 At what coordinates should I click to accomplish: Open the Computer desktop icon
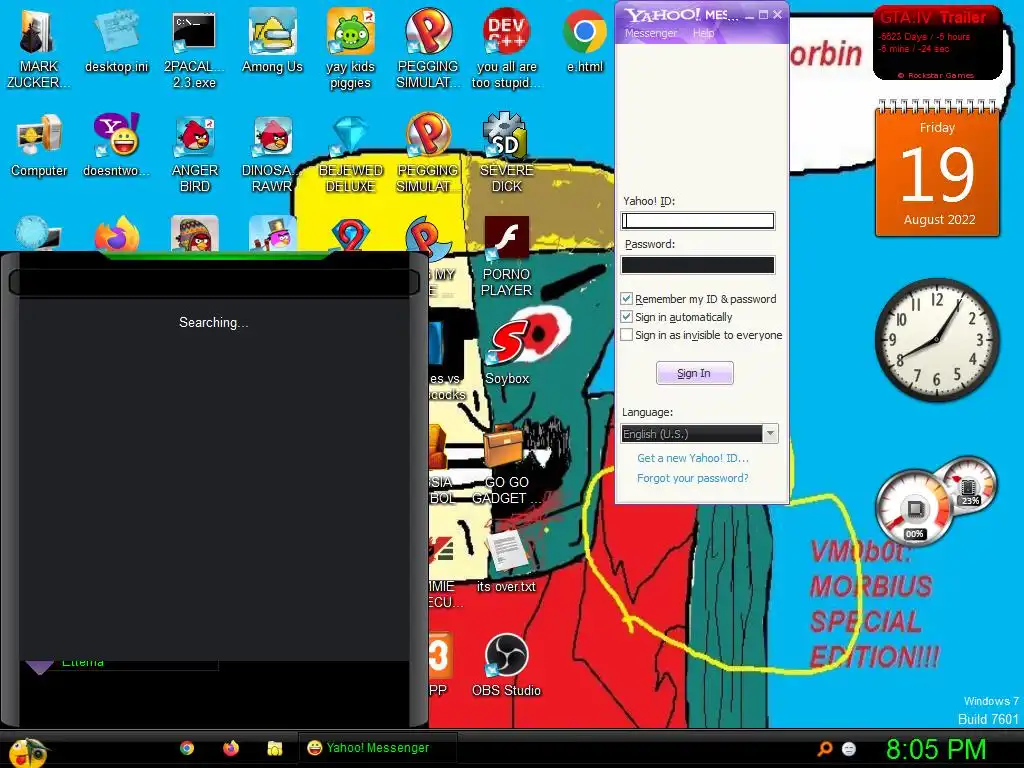[39, 145]
